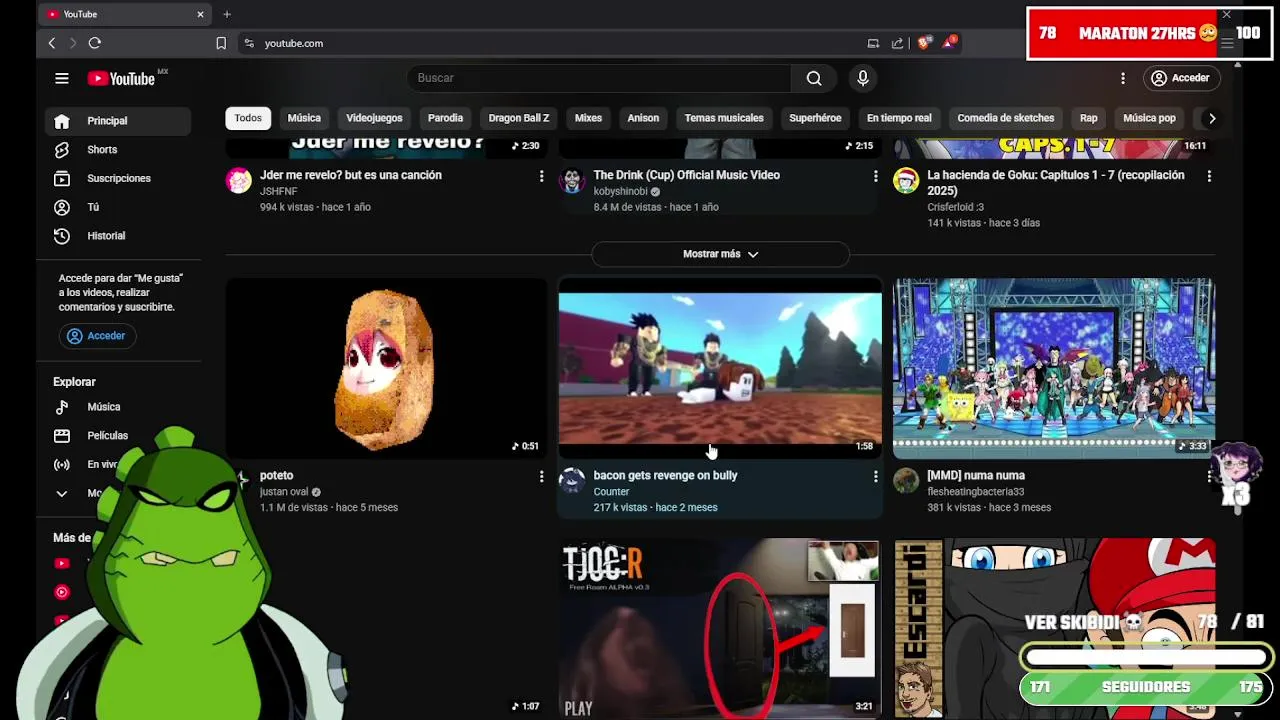Click the Acceder button in the top bar
The width and height of the screenshot is (1280, 720).
click(1181, 78)
